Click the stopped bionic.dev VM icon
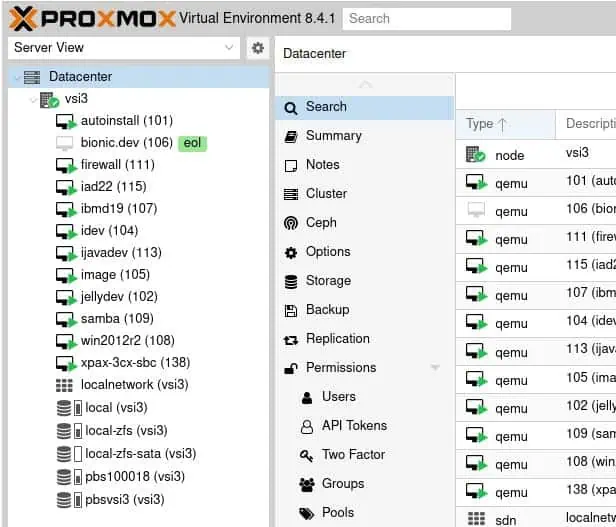This screenshot has width=616, height=527. tap(66, 143)
